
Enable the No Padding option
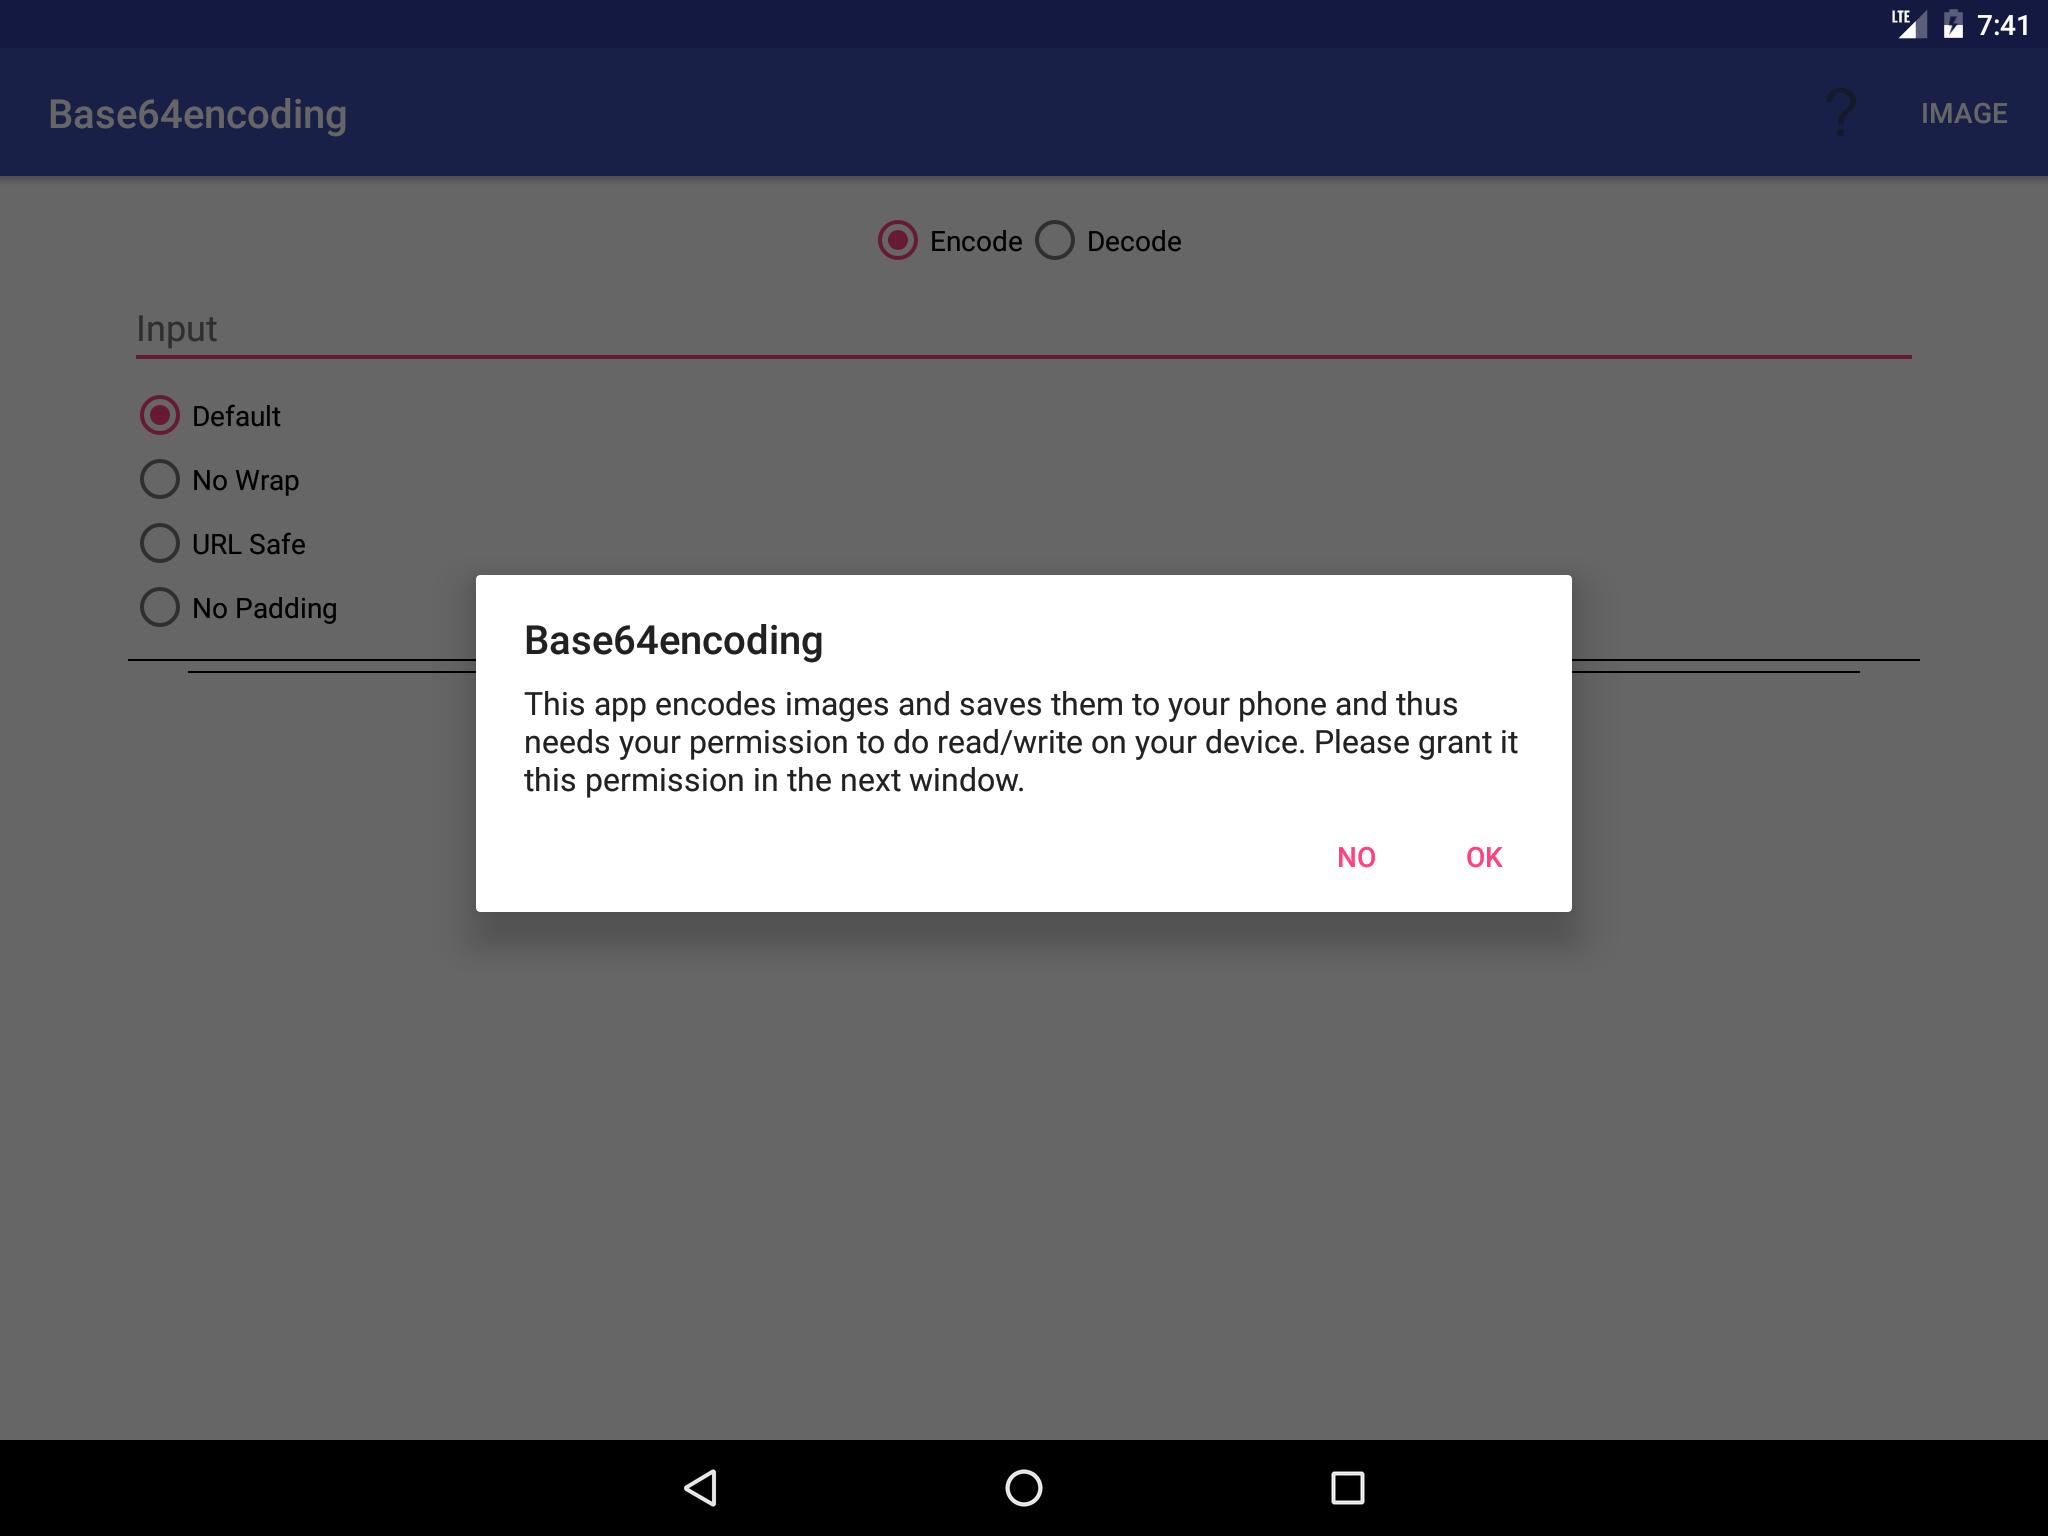(156, 608)
